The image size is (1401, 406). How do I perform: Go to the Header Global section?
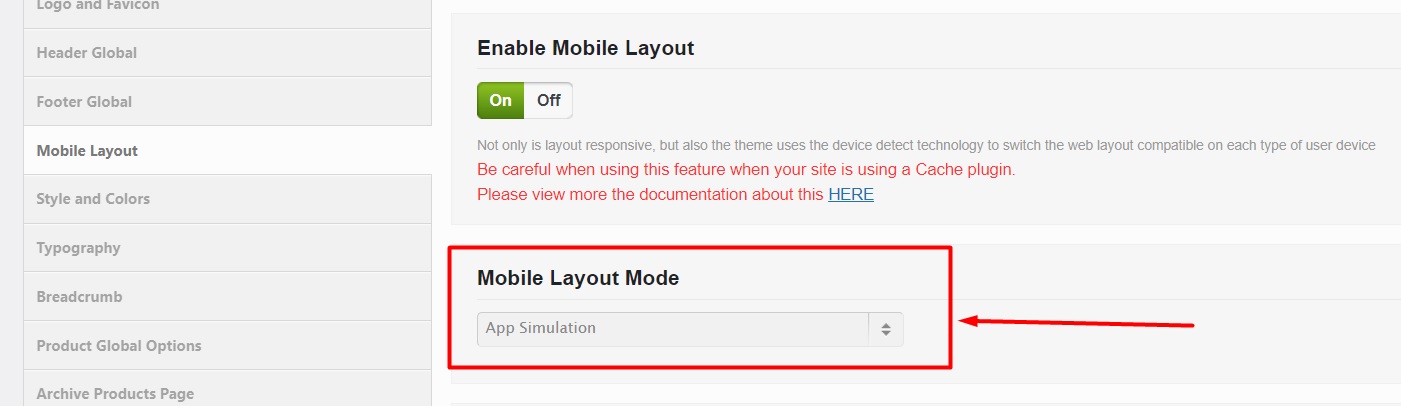[87, 52]
